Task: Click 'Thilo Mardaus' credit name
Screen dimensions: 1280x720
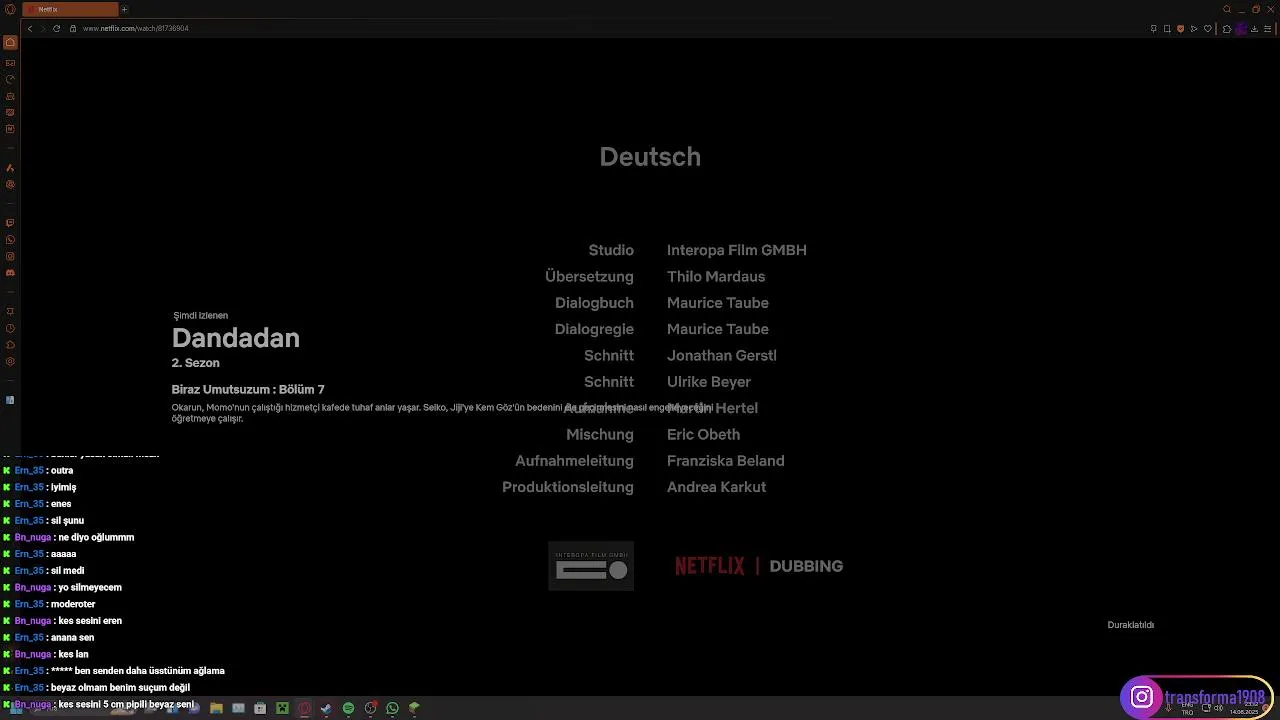Action: (716, 277)
